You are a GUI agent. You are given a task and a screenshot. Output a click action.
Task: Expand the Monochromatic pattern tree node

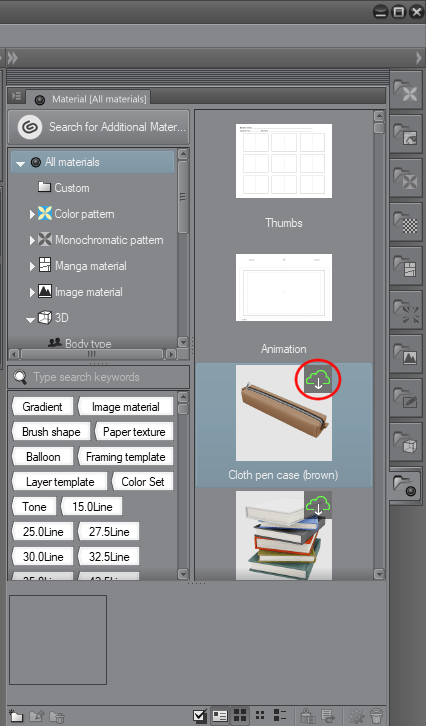[32, 240]
